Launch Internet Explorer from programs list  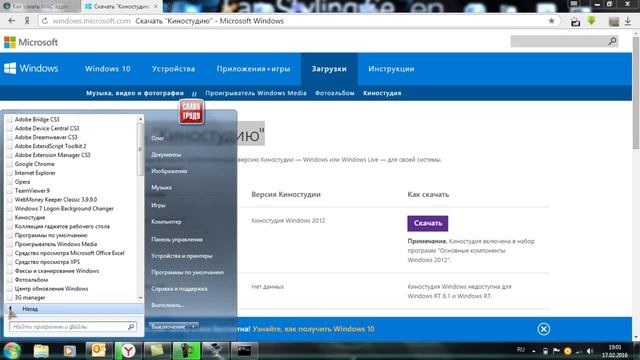coord(35,173)
